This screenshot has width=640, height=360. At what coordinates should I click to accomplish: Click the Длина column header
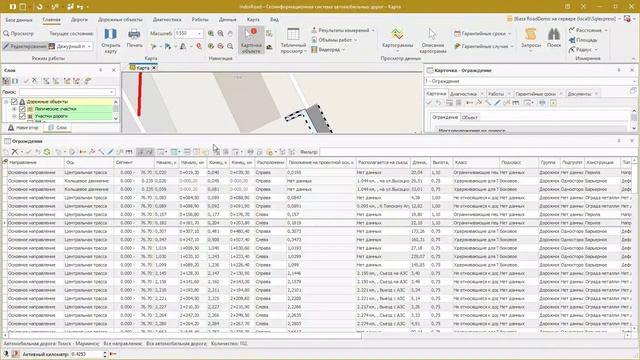pos(420,162)
